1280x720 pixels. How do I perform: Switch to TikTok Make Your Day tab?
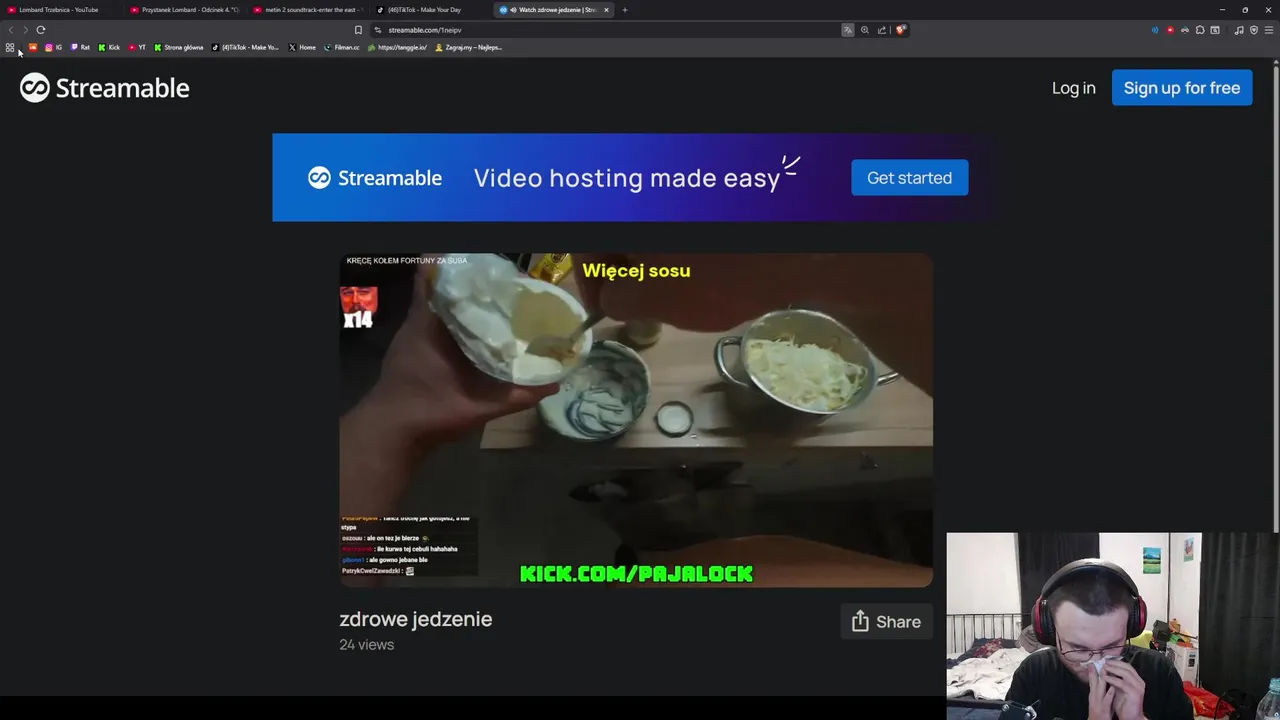[x=430, y=10]
